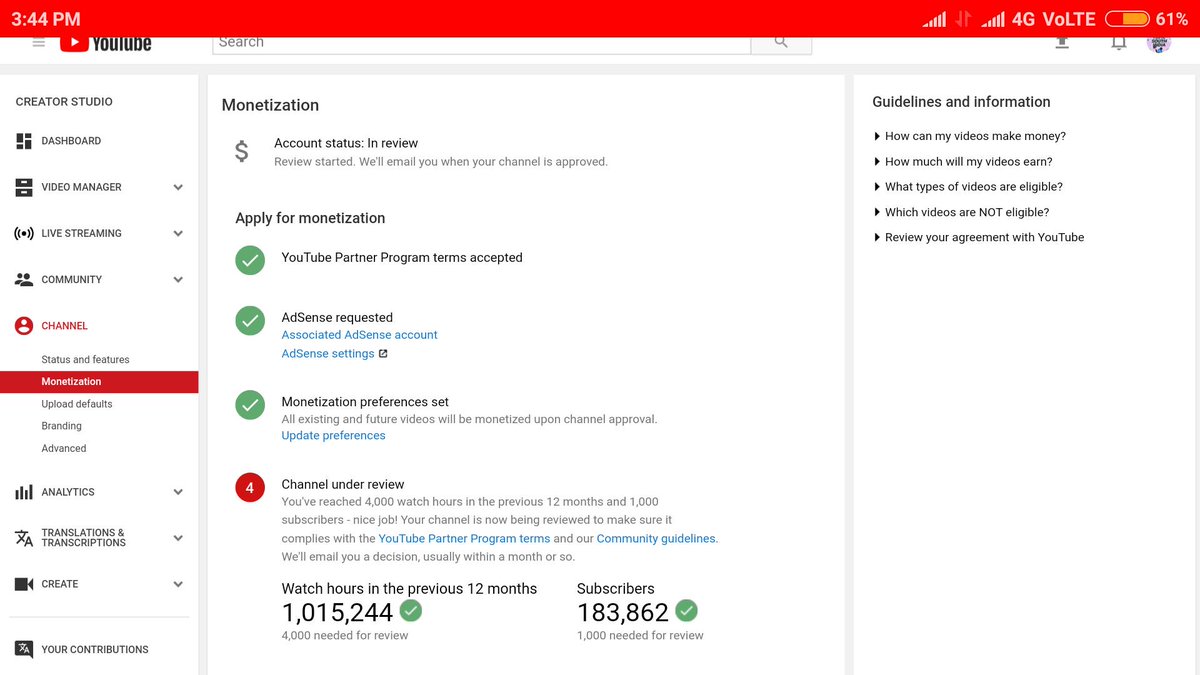Expand 'Which videos are NOT eligible?'

pyautogui.click(x=961, y=212)
